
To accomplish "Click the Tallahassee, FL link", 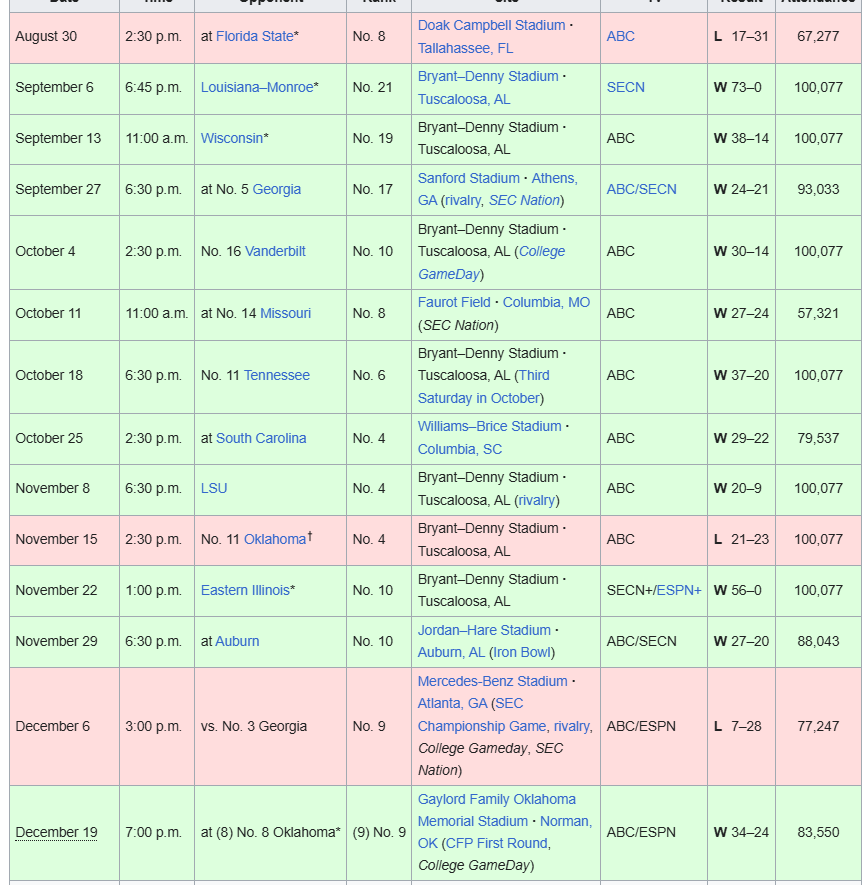I will coord(465,48).
